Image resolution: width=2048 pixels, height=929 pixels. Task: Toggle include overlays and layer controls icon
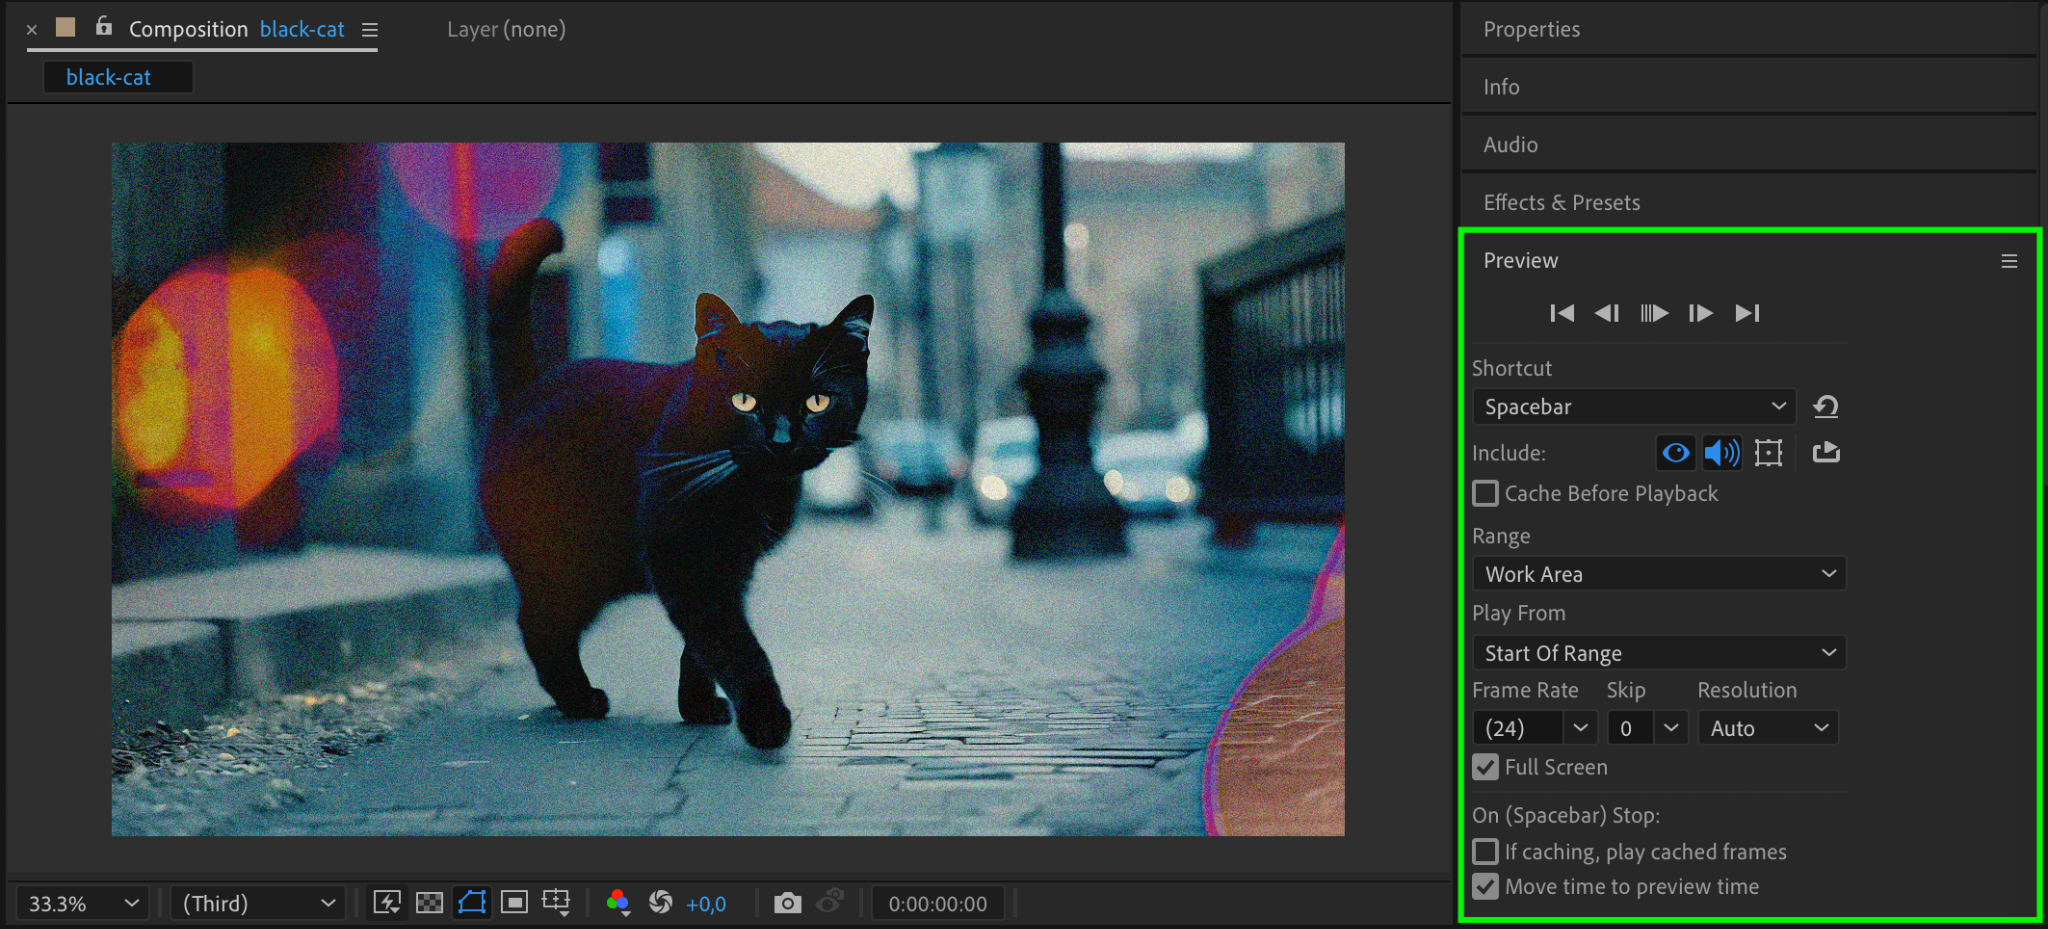click(x=1768, y=453)
